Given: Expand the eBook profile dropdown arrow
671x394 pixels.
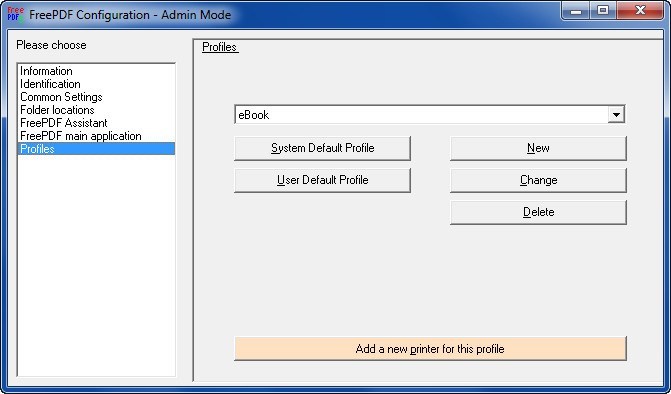Looking at the screenshot, I should 616,115.
